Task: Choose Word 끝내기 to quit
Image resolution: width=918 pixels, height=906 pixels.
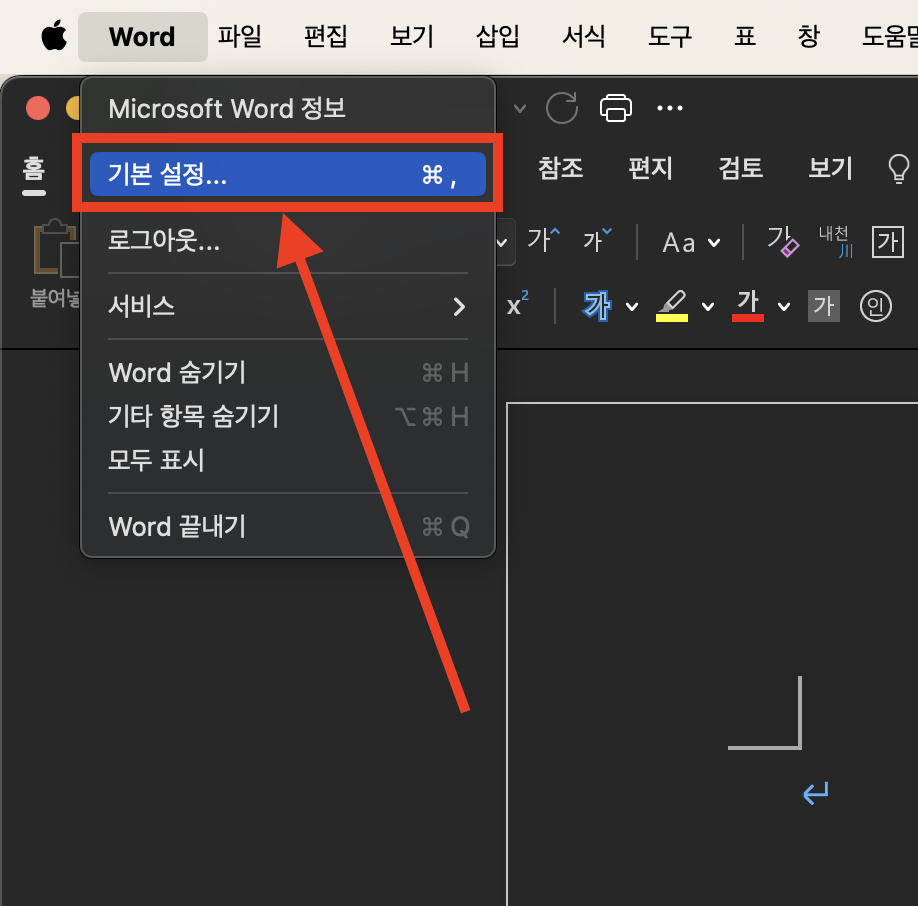Action: point(287,527)
